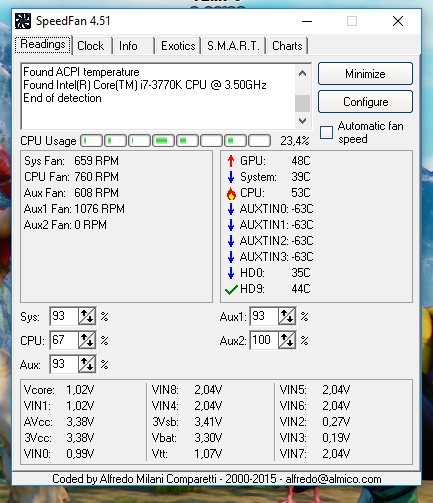Click the green checkmark beside HD9
433x503 pixels.
point(231,289)
